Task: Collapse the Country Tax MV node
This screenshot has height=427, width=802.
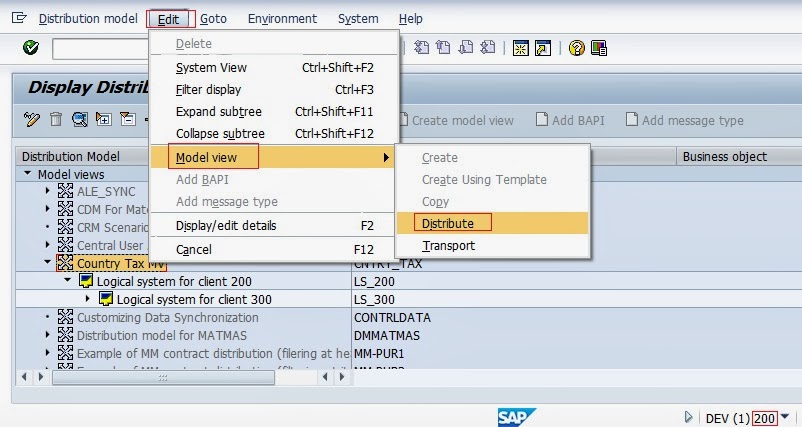Action: coord(48,262)
